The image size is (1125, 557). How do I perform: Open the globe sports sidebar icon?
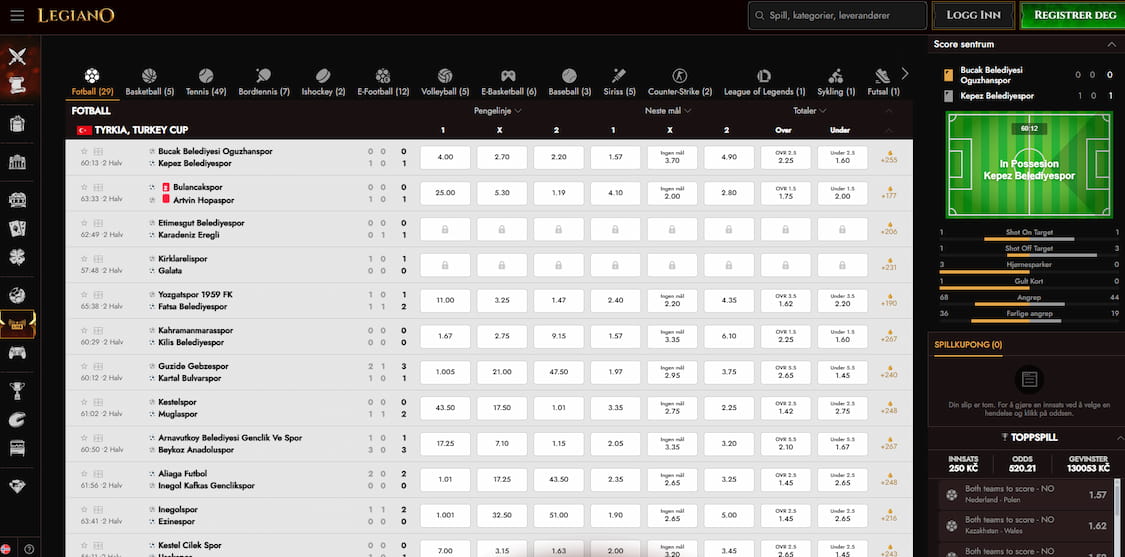(17, 295)
